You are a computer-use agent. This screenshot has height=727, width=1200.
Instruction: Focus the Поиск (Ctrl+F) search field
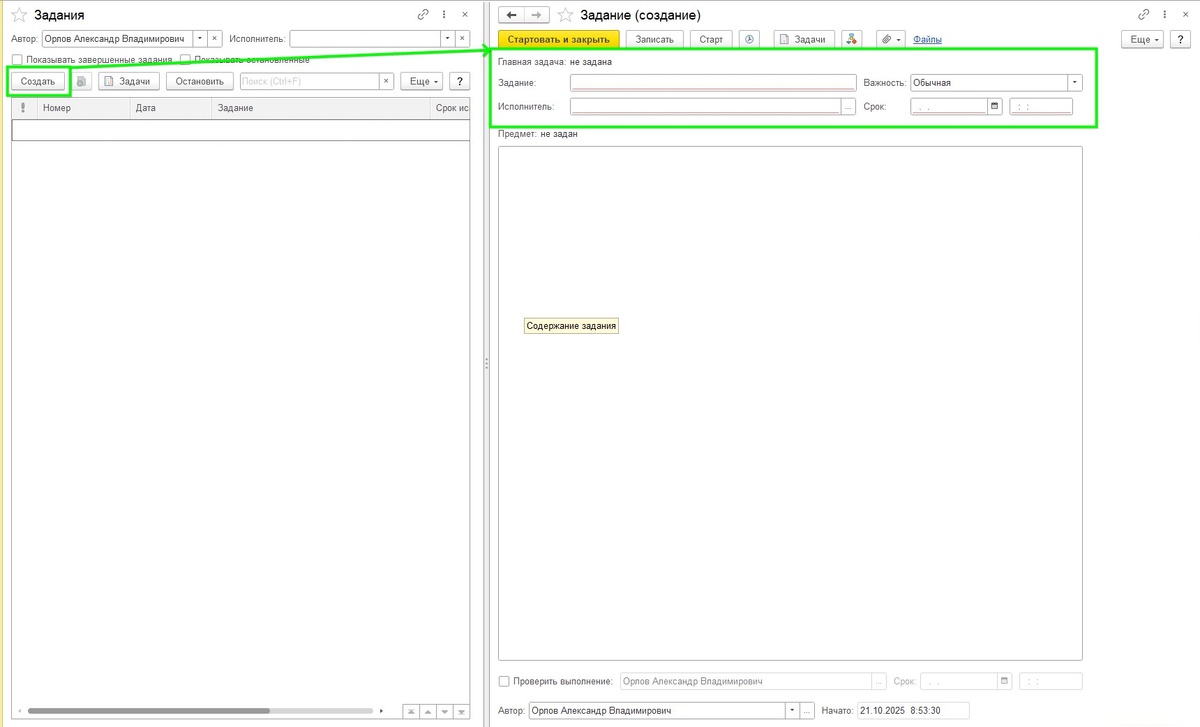[309, 81]
